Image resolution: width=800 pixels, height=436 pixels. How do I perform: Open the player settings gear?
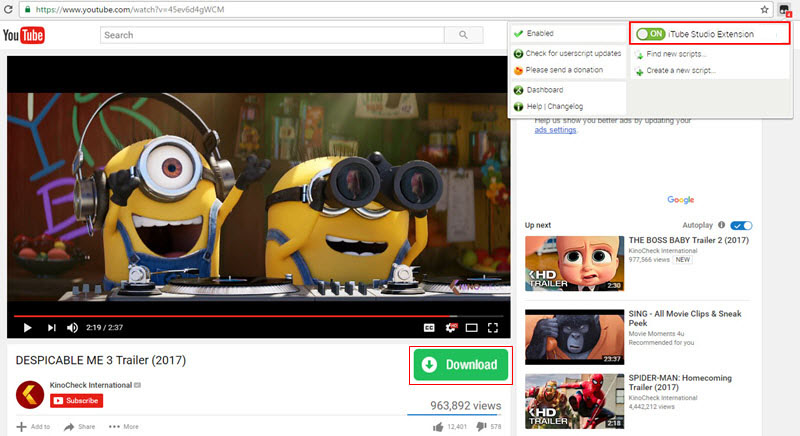451,327
